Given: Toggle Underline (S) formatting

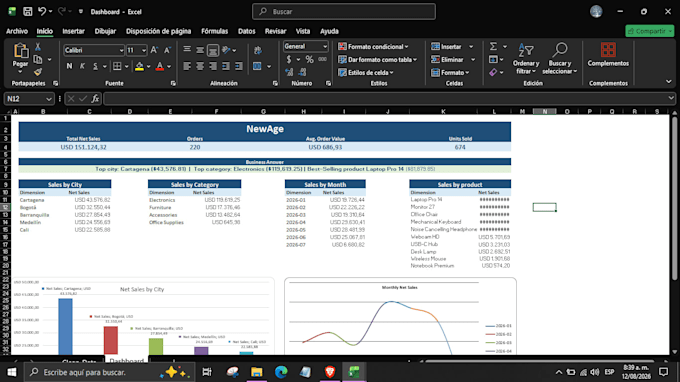Looking at the screenshot, I should click(x=95, y=66).
